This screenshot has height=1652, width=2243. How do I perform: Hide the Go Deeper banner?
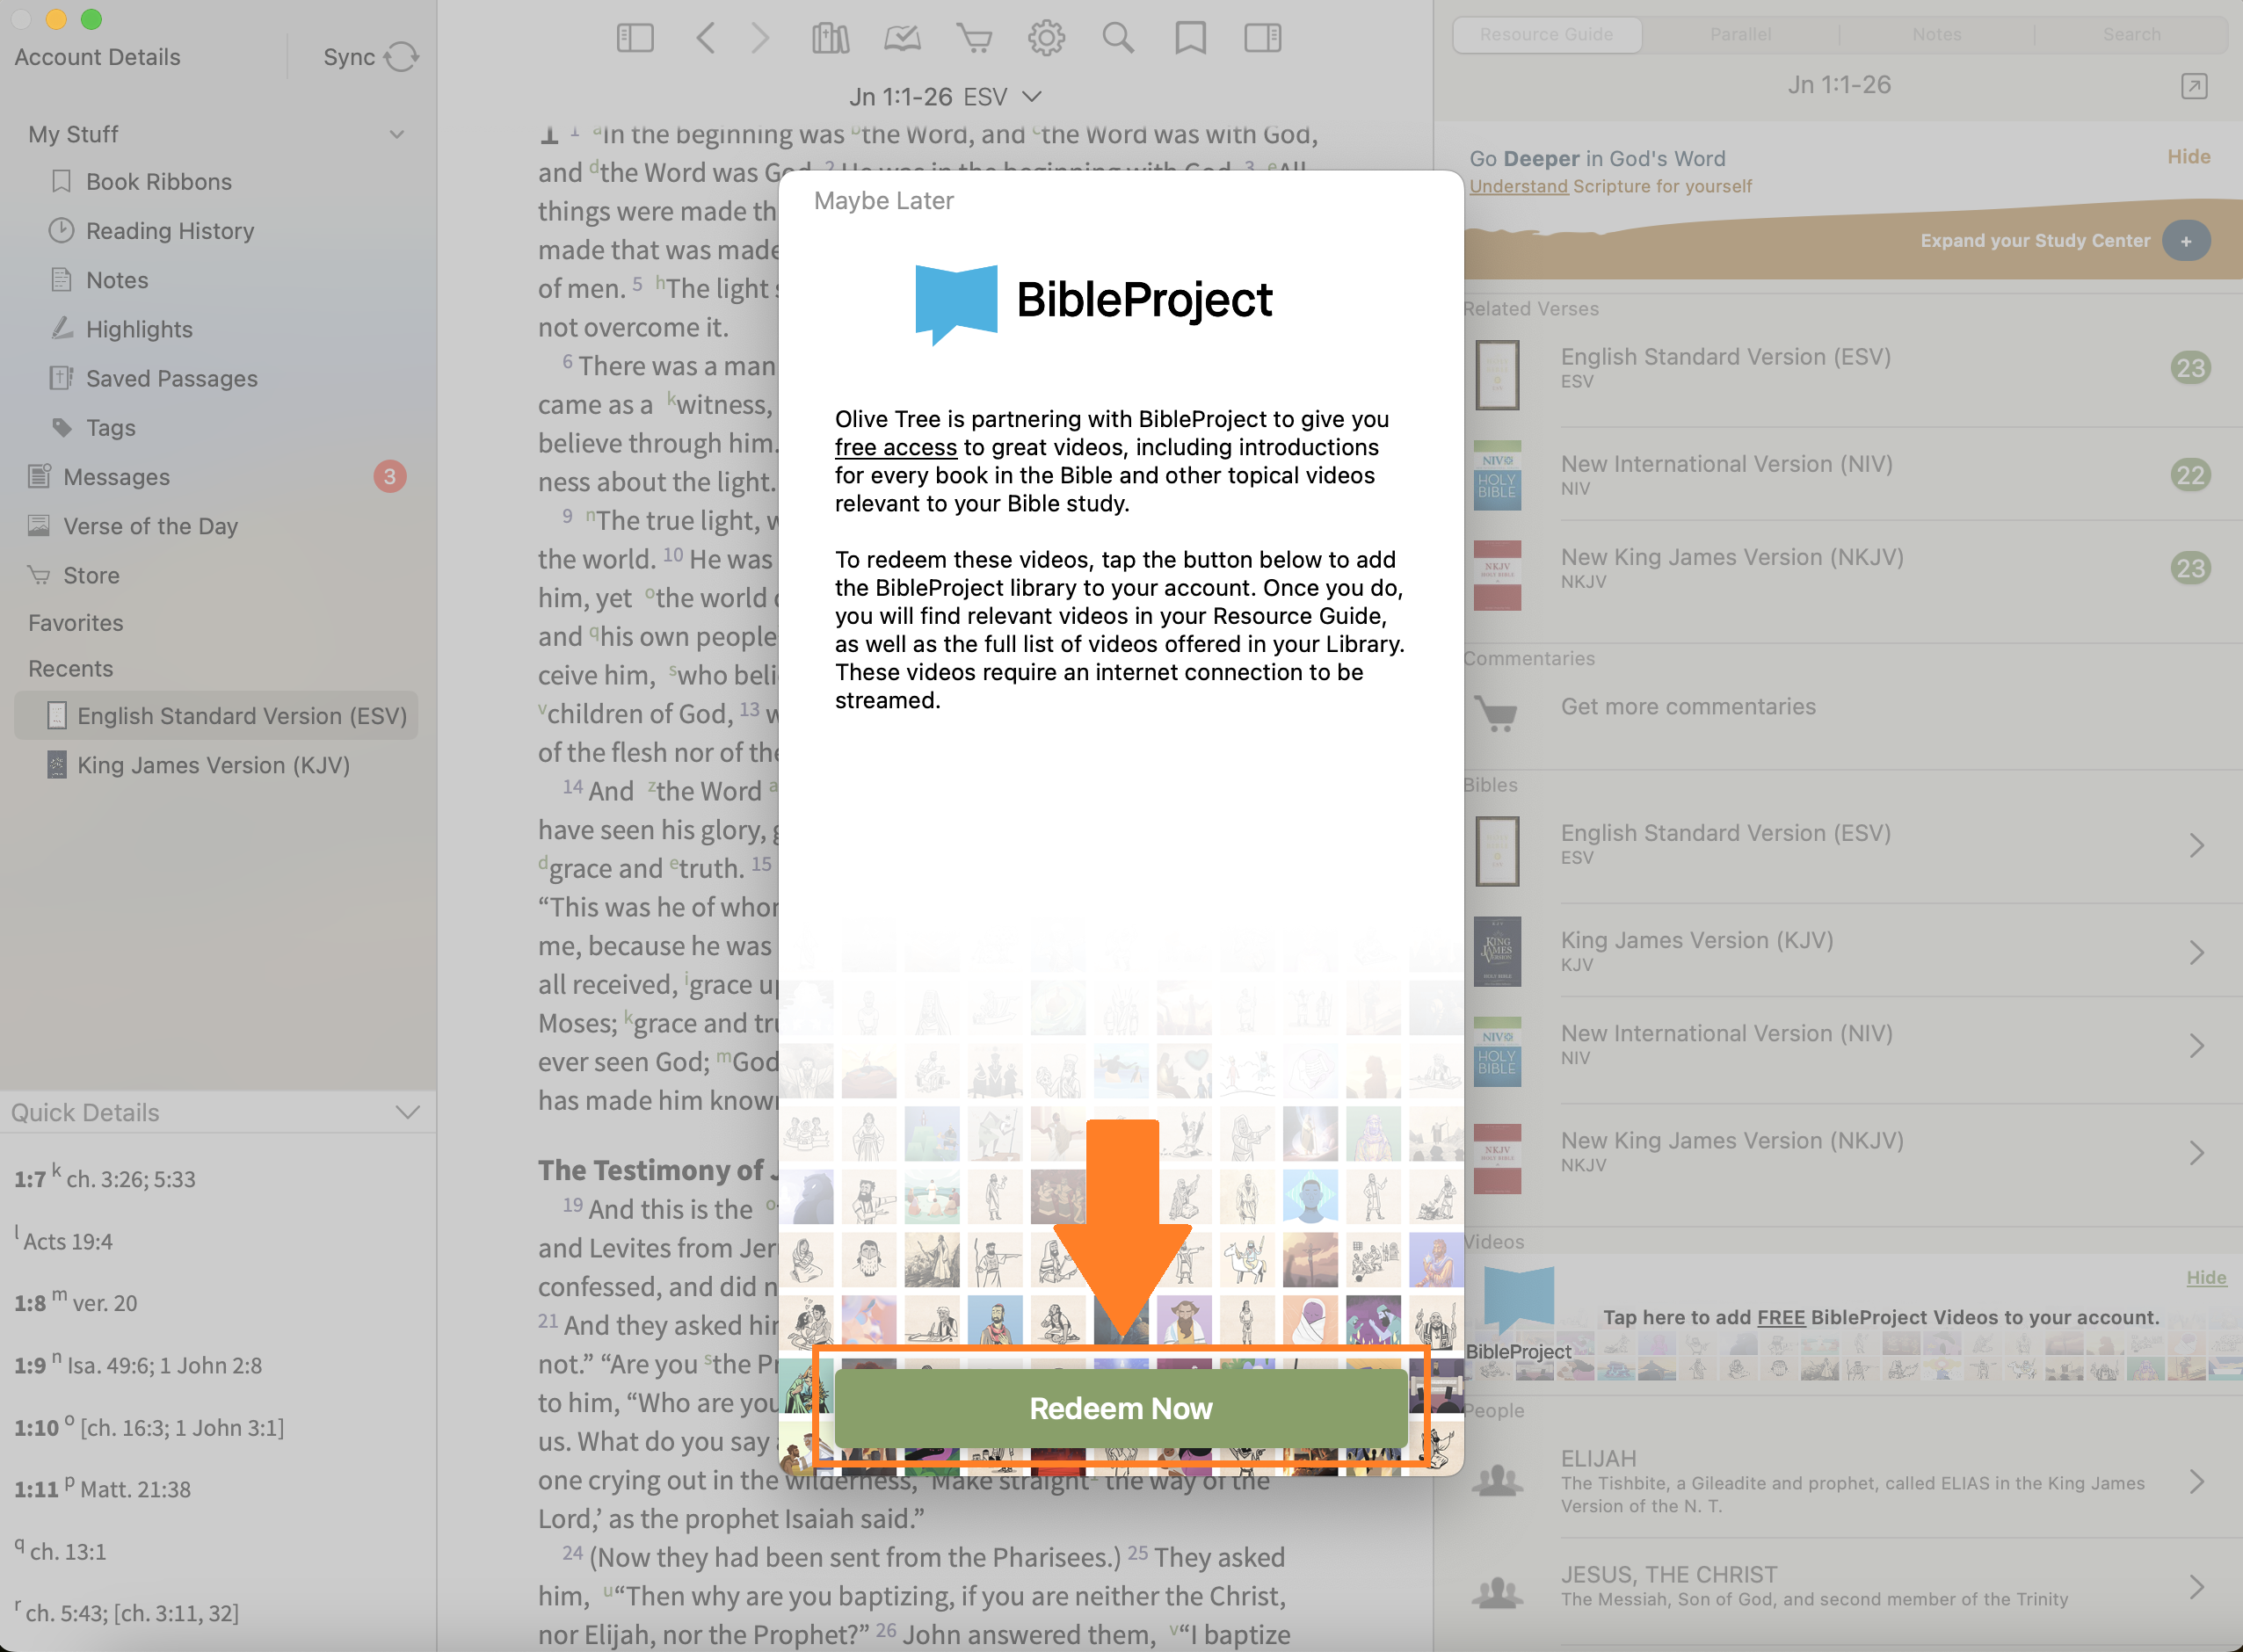coord(2188,157)
